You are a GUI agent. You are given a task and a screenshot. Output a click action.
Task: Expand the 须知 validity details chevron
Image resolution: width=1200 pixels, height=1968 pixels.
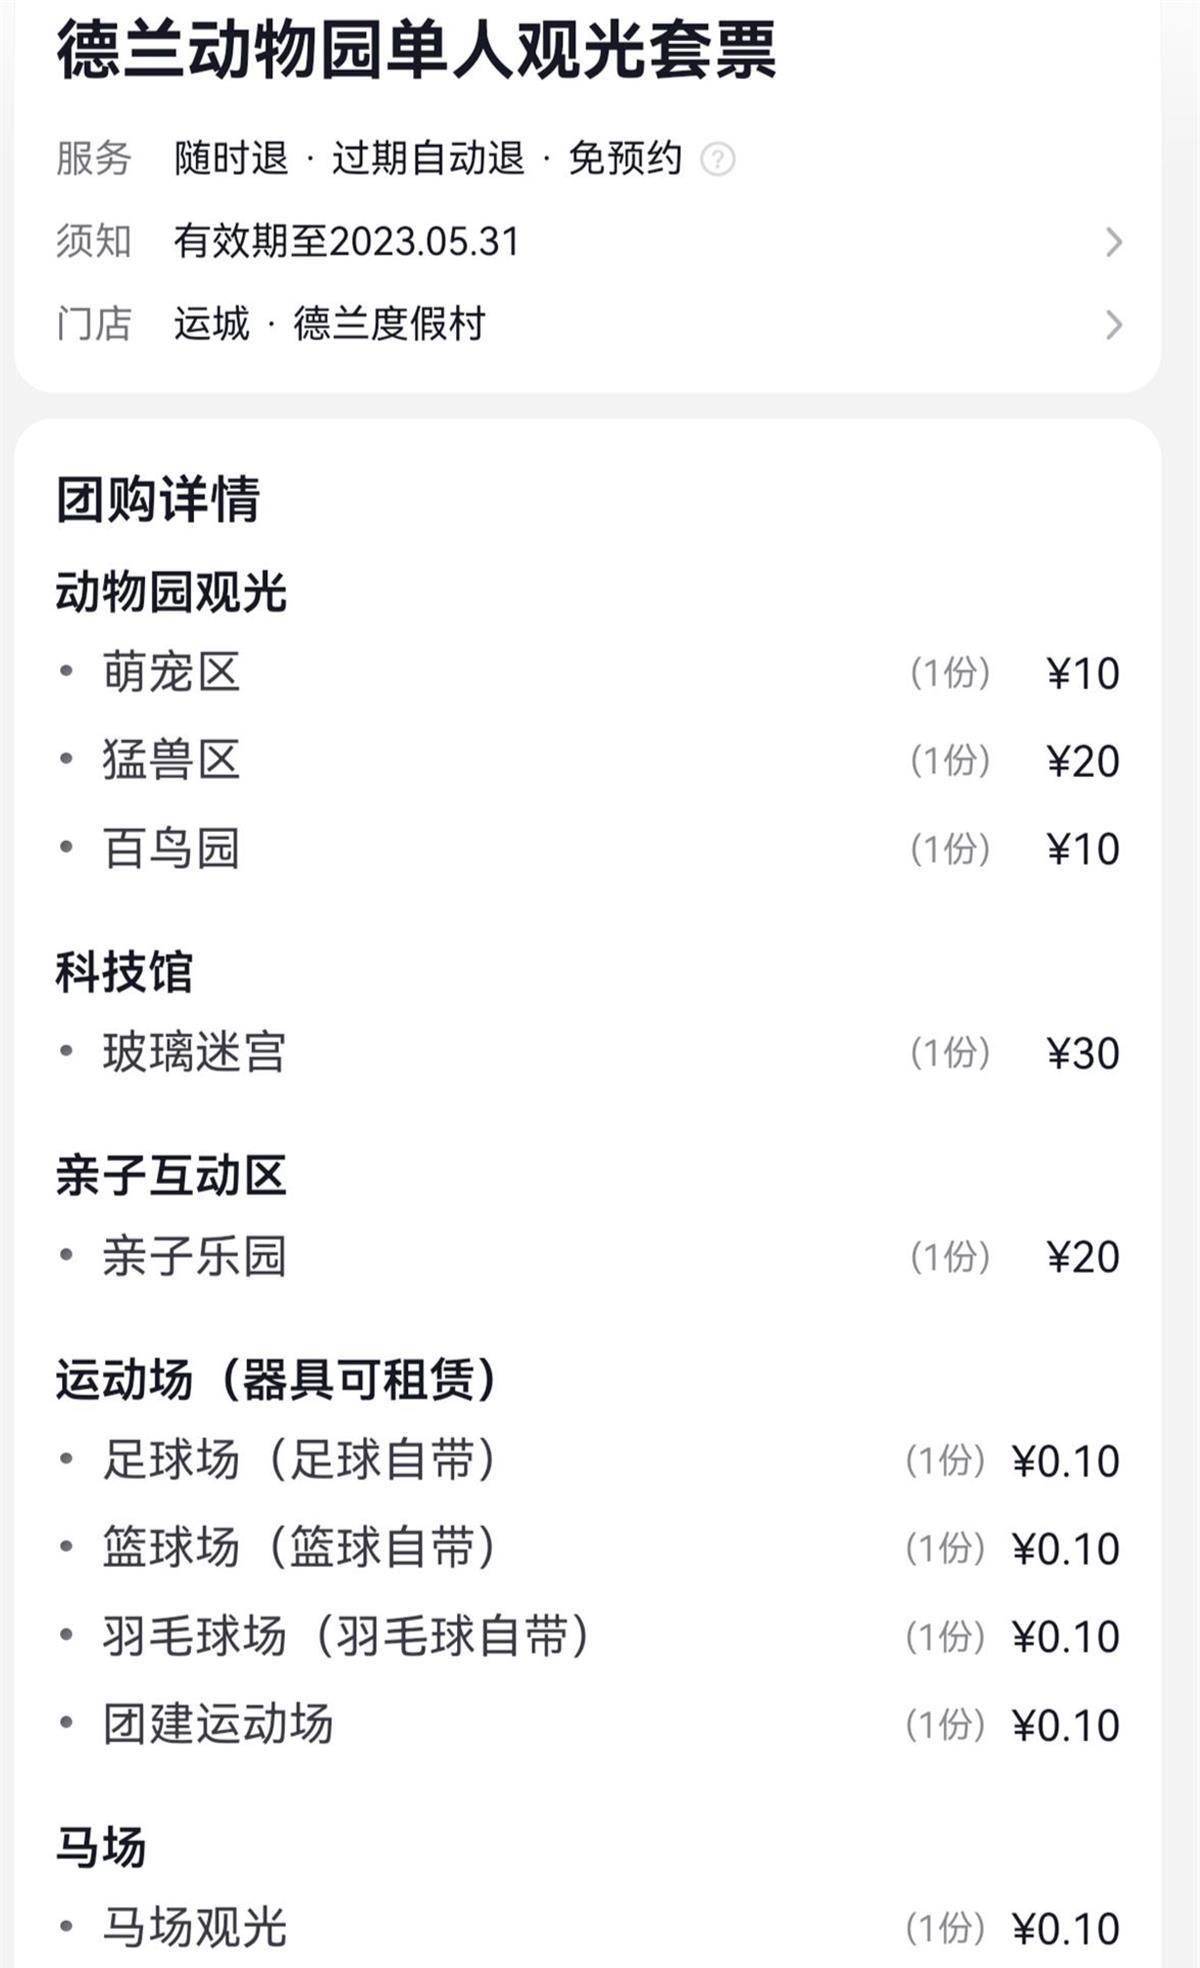(1113, 242)
